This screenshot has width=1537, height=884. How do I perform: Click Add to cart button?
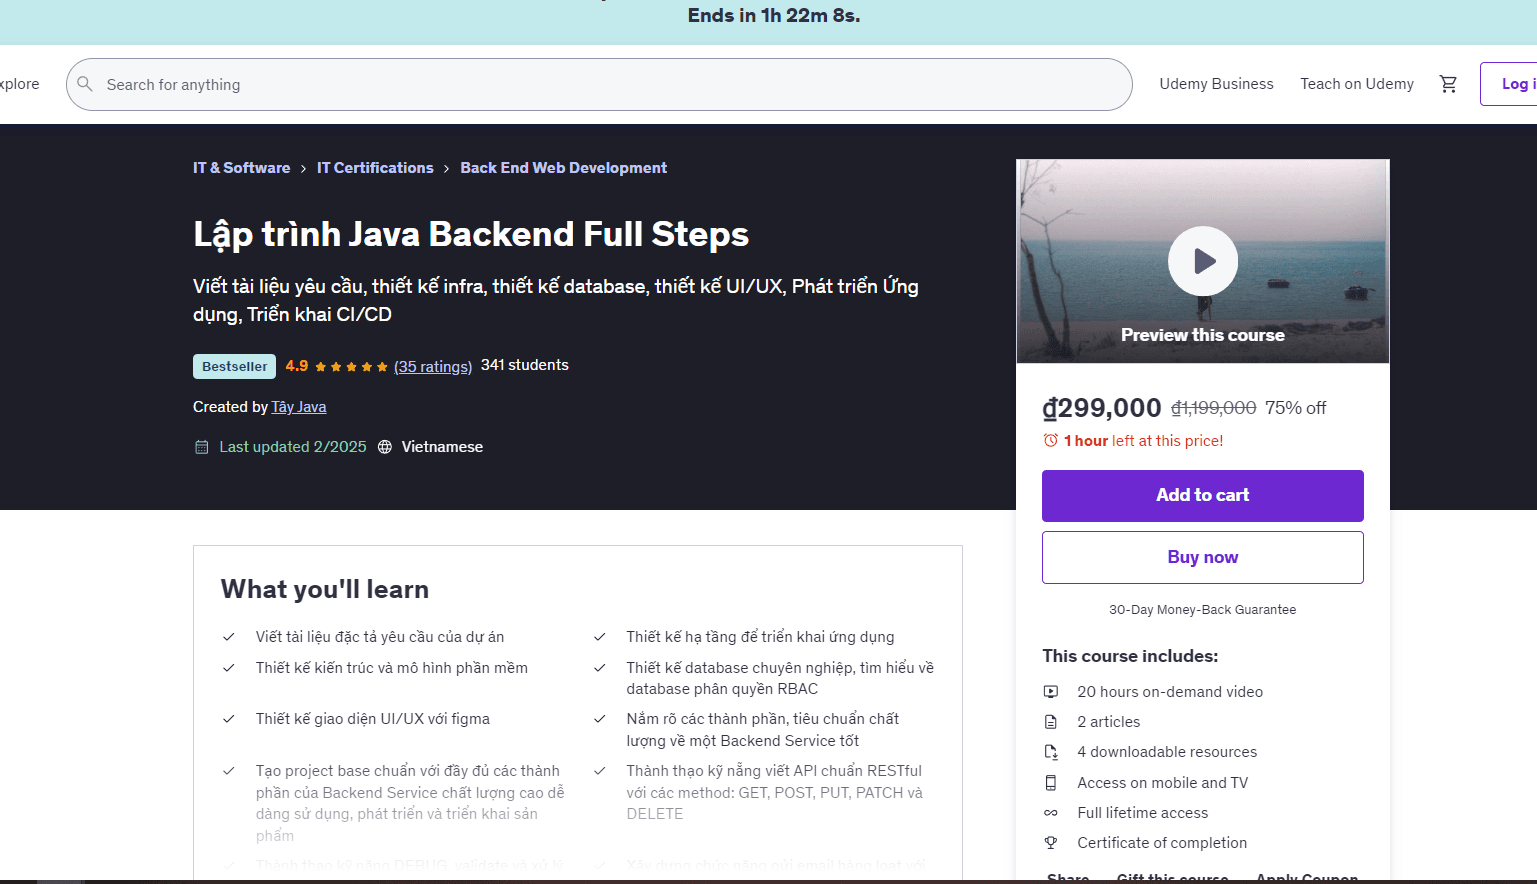[1203, 496]
